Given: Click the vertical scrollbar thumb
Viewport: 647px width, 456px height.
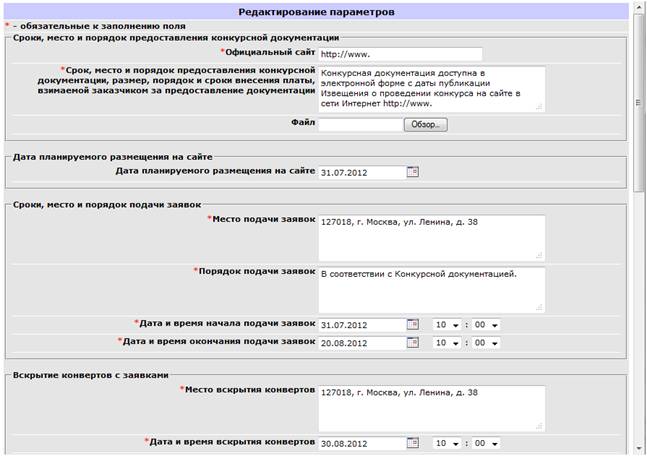Looking at the screenshot, I should 638,102.
